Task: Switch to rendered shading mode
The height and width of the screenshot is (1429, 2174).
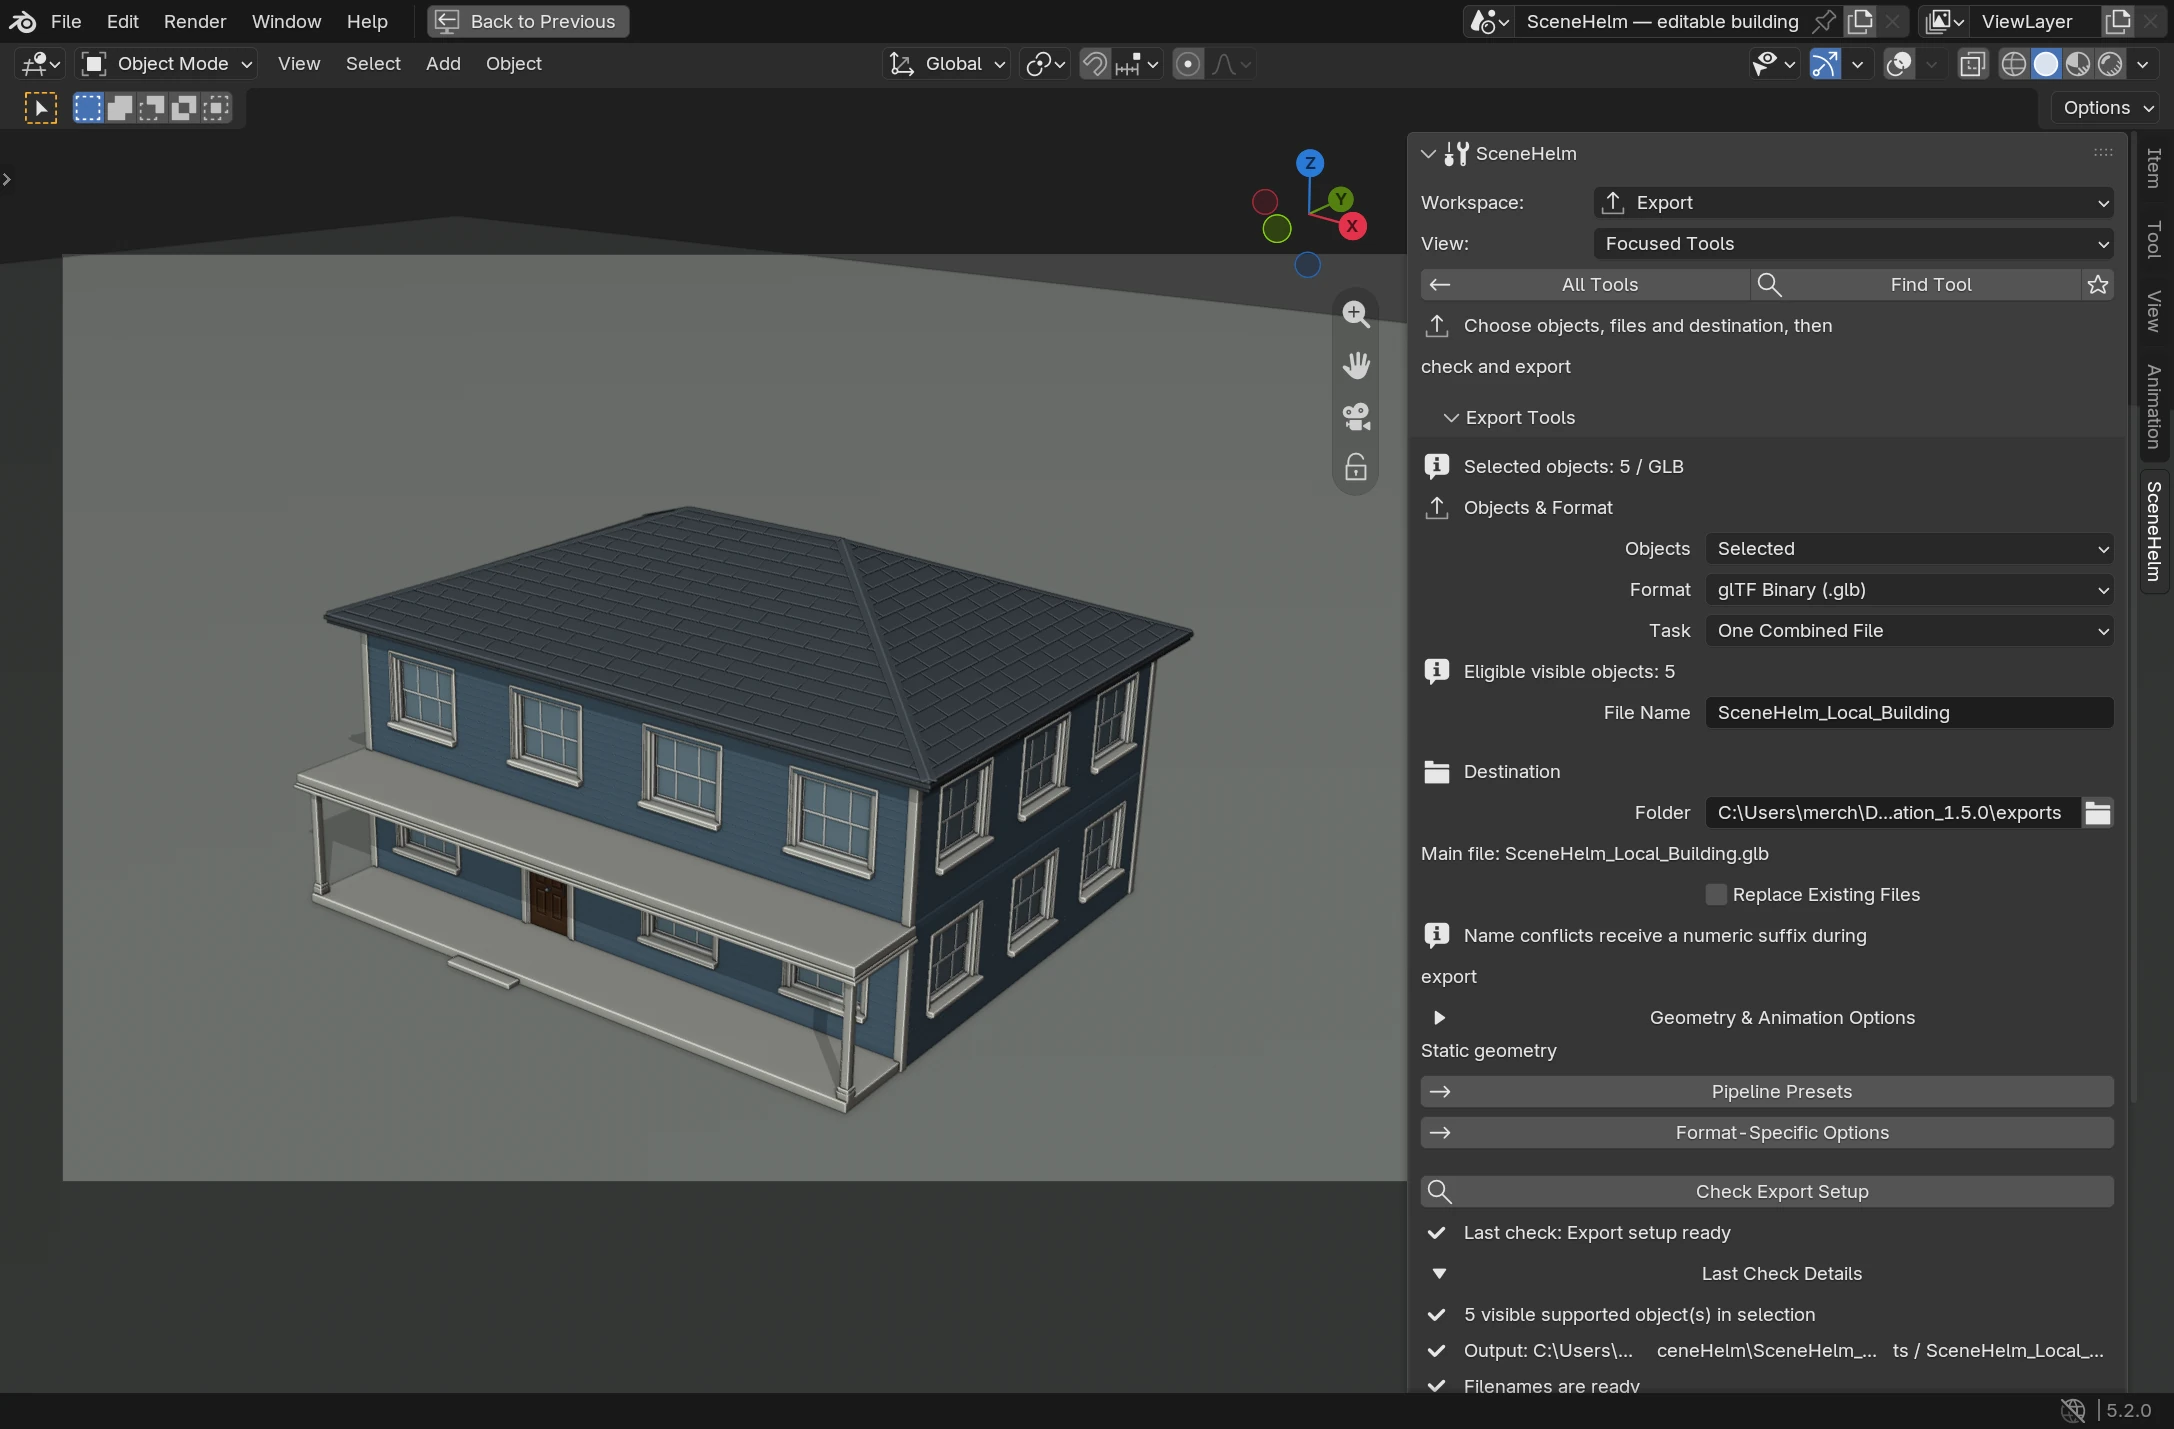Action: point(2109,64)
